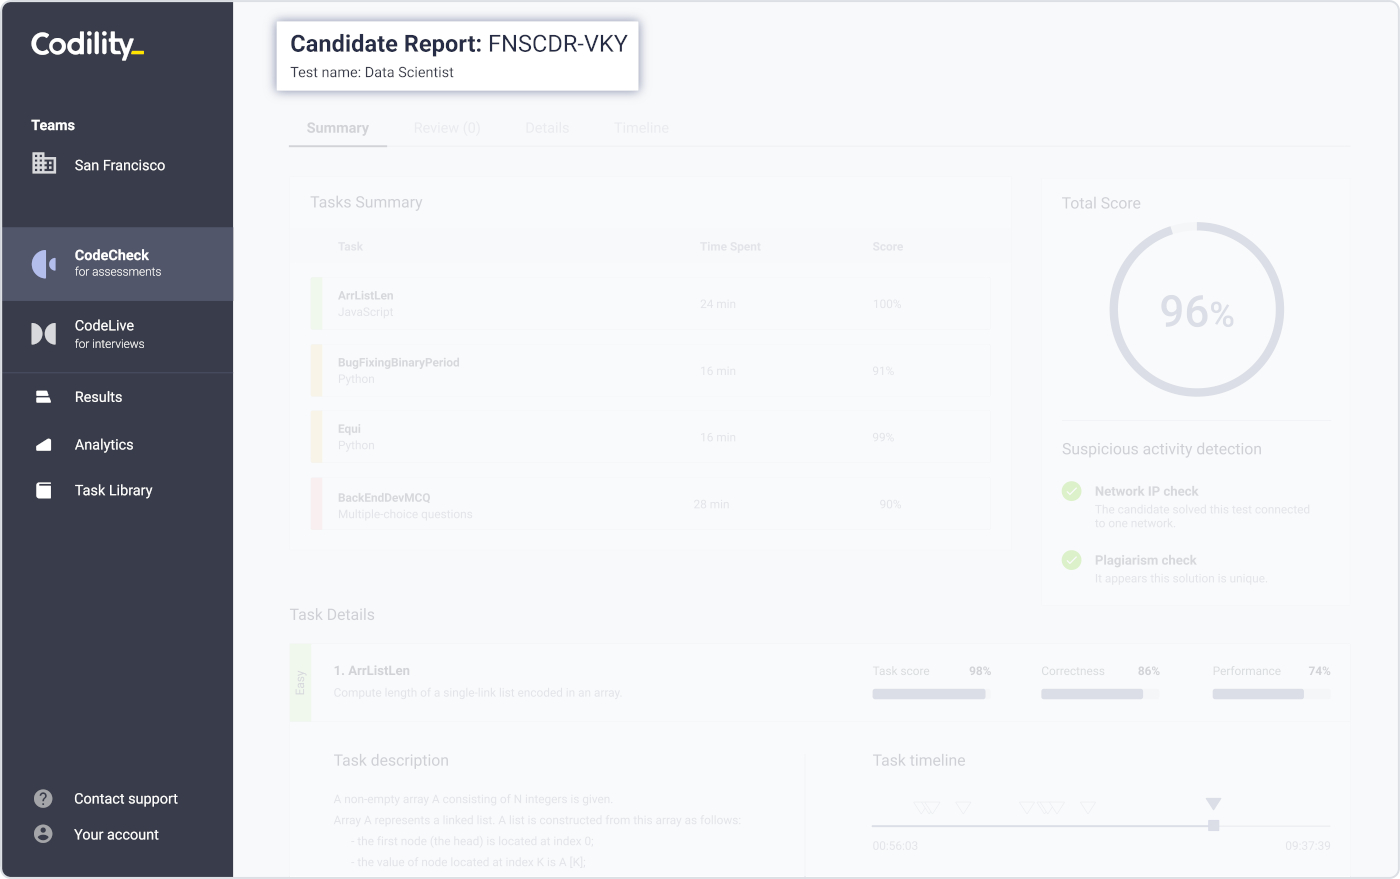Go to the Results section
Viewport: 1400px width, 879px height.
pyautogui.click(x=98, y=397)
